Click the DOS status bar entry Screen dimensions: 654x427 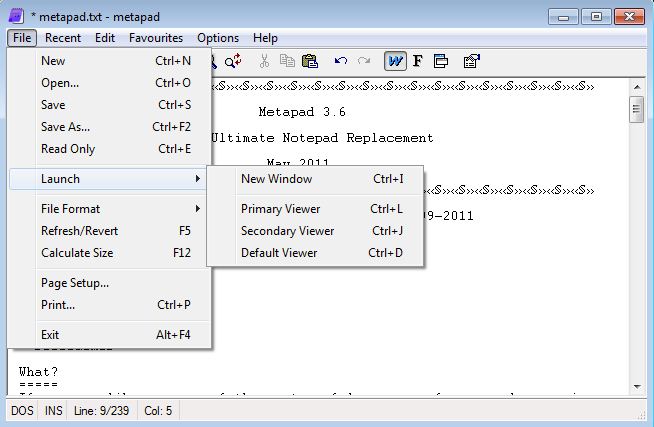click(22, 411)
